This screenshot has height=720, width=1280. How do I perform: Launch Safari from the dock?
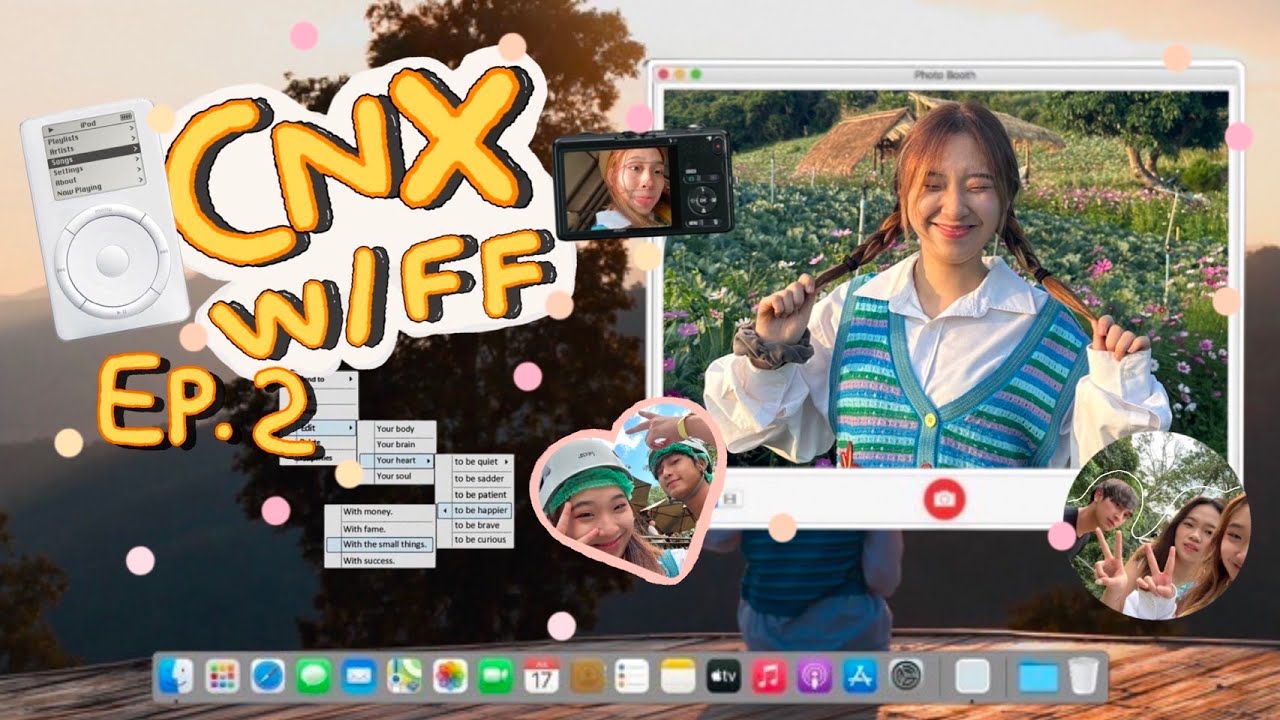coord(268,677)
